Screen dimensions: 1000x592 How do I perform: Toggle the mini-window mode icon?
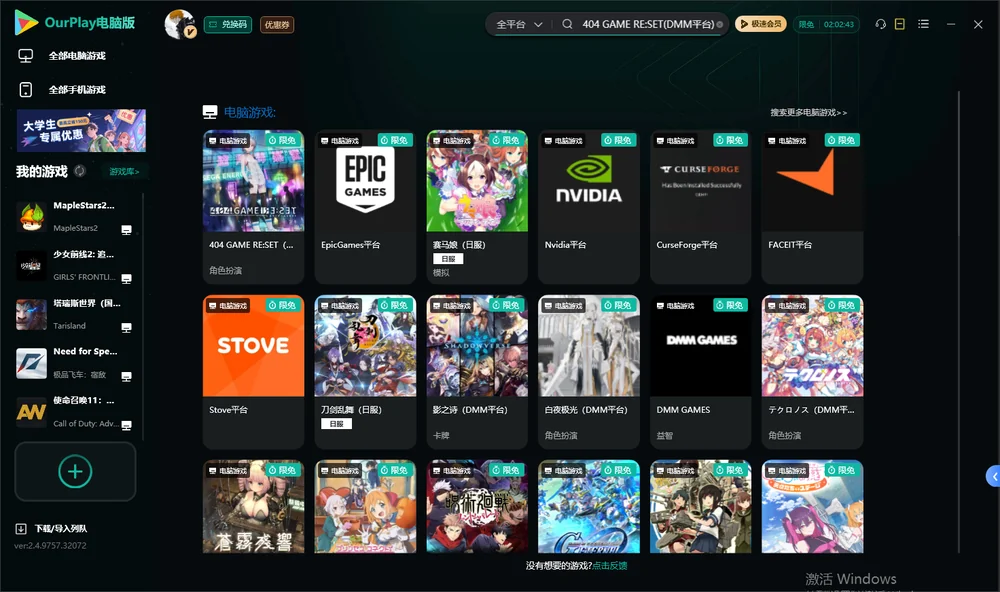tap(900, 24)
